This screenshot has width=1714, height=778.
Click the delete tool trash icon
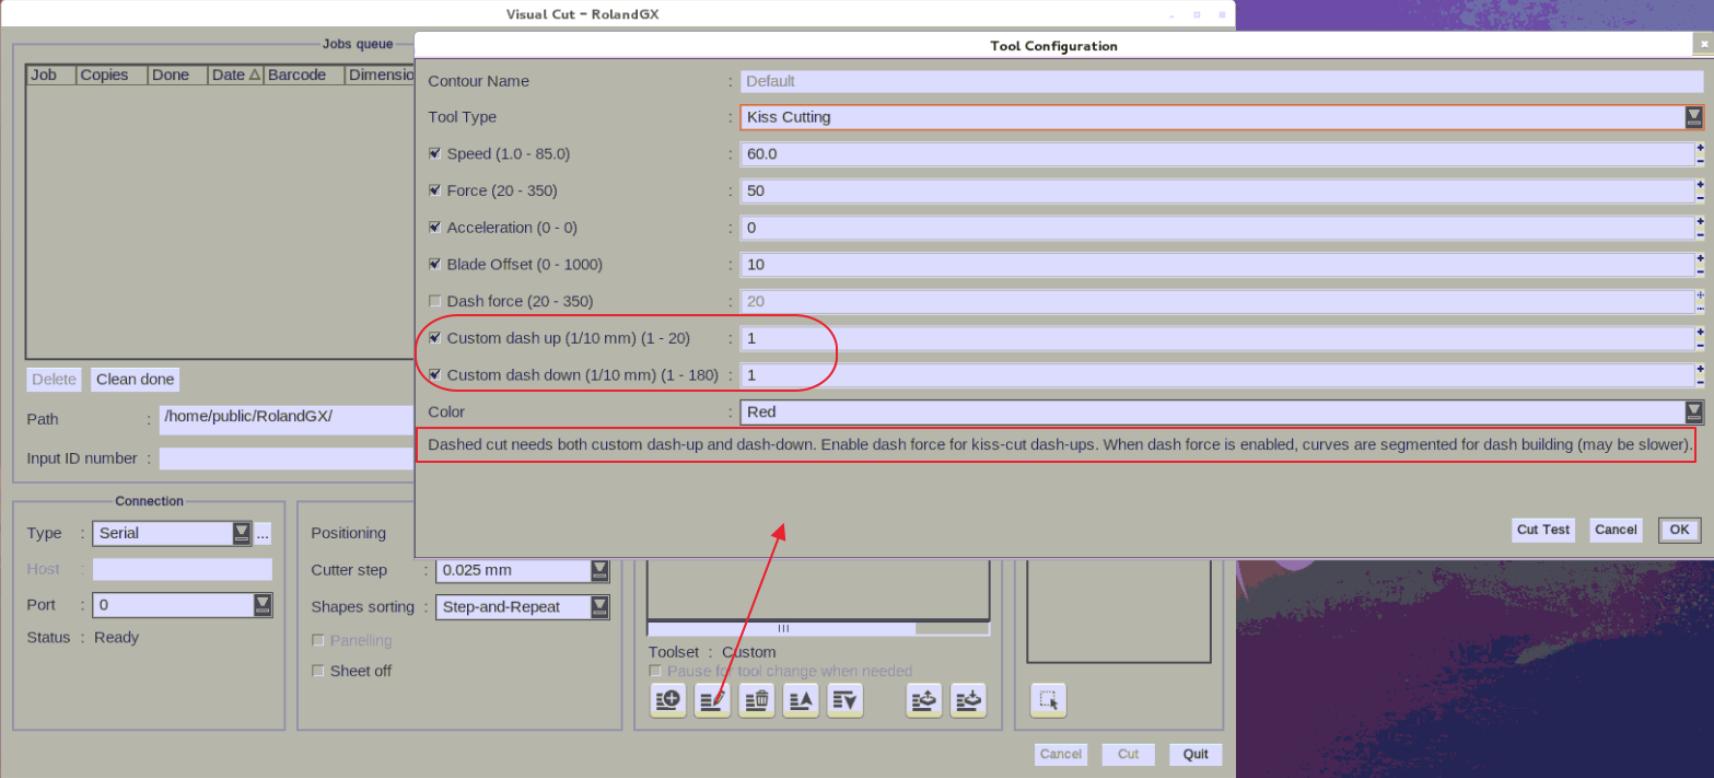(757, 700)
